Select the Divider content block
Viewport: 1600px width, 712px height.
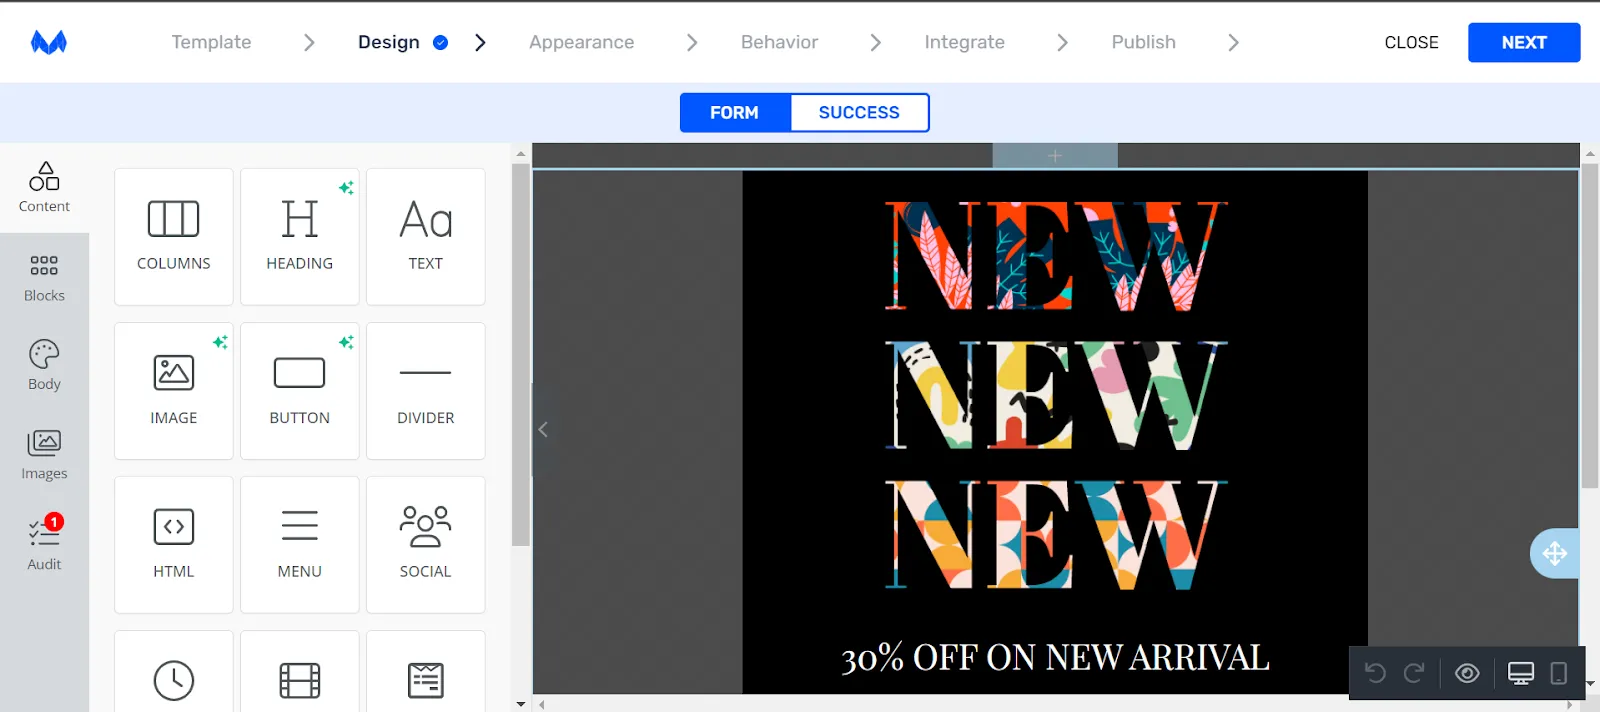[x=426, y=391]
